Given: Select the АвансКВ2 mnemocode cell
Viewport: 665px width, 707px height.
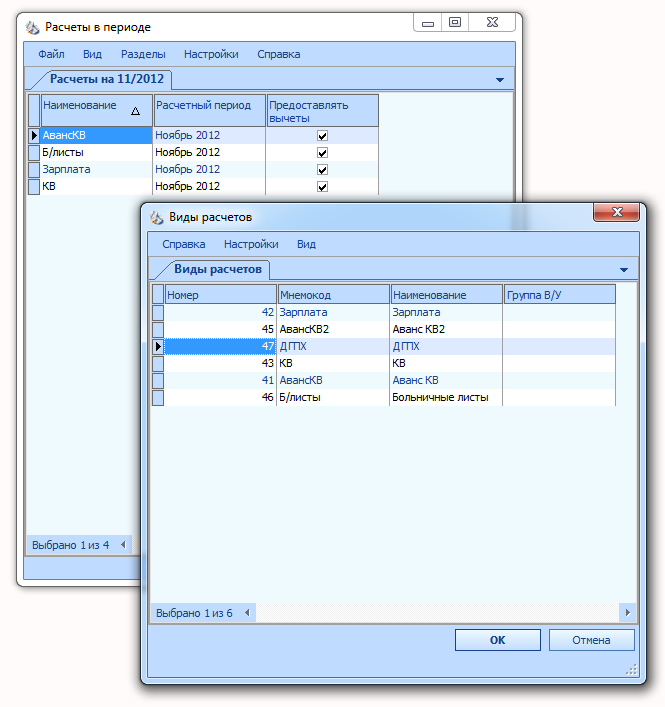Looking at the screenshot, I should [333, 330].
